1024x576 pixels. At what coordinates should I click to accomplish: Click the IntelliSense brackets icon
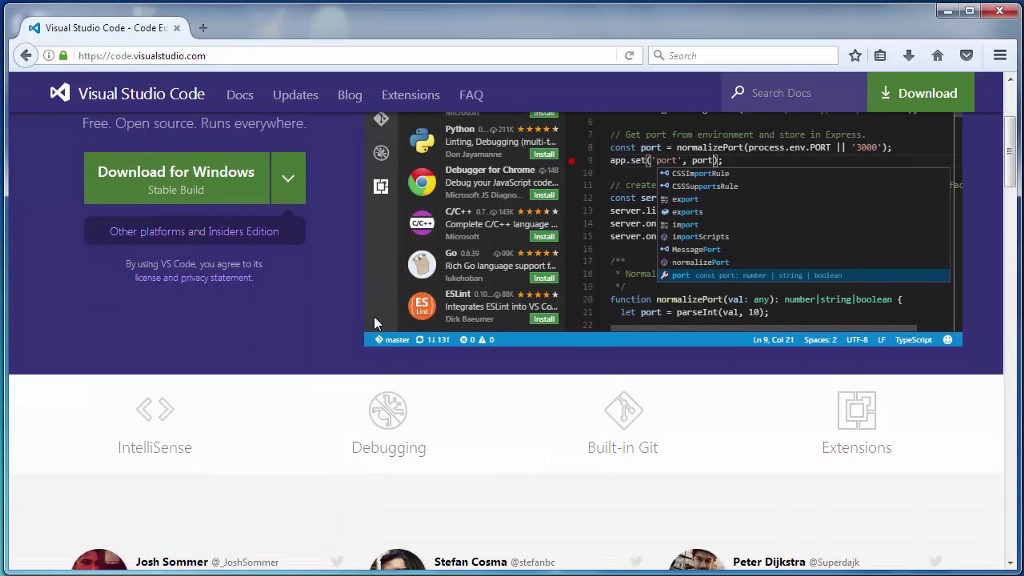(155, 409)
